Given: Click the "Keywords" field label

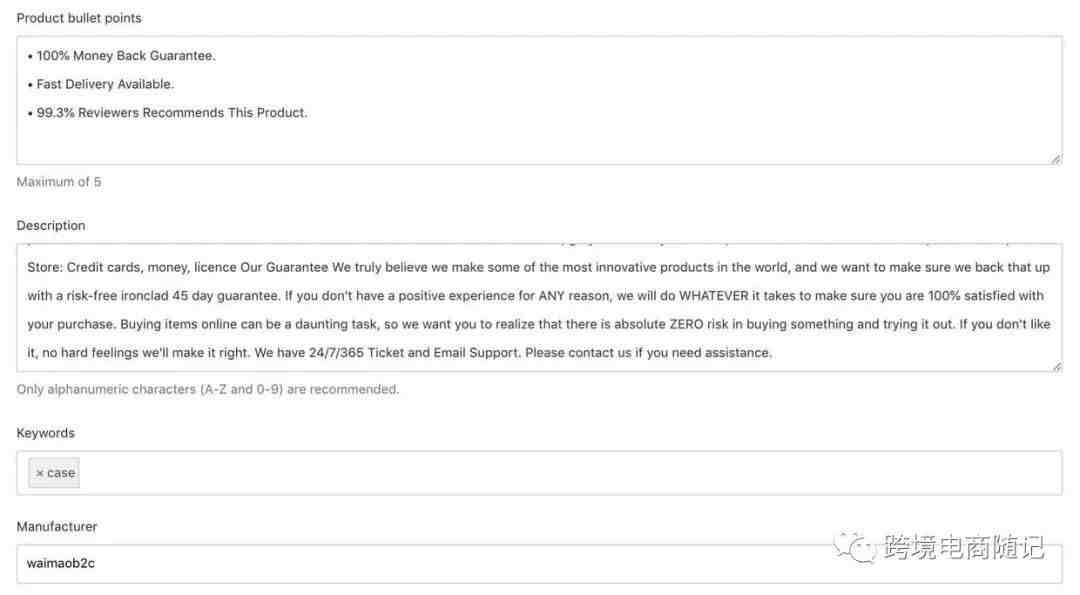Looking at the screenshot, I should 45,432.
